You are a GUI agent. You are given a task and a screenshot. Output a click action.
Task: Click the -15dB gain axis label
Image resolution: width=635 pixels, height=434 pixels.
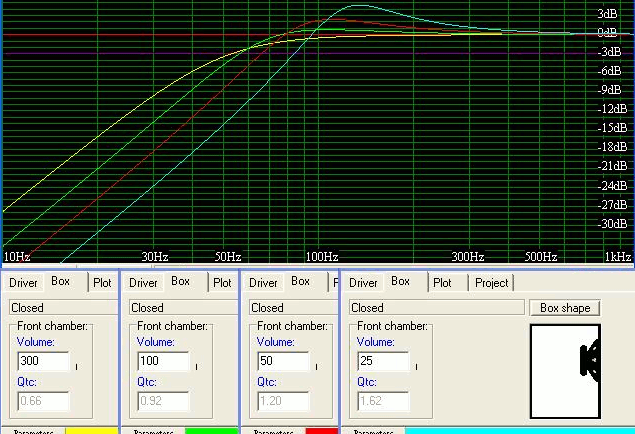(612, 128)
